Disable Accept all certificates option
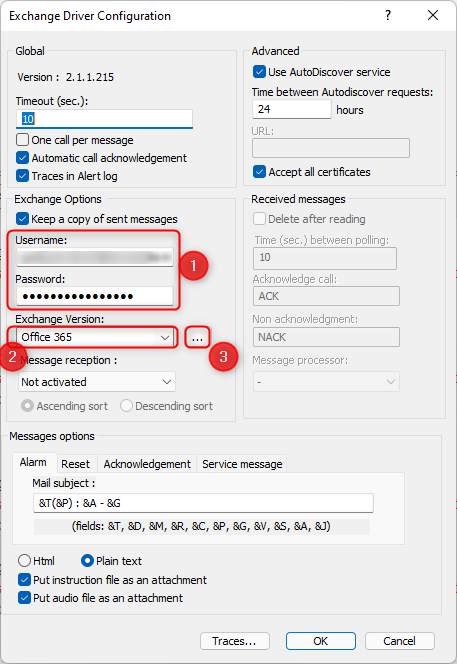The height and width of the screenshot is (664, 457). coord(259,172)
